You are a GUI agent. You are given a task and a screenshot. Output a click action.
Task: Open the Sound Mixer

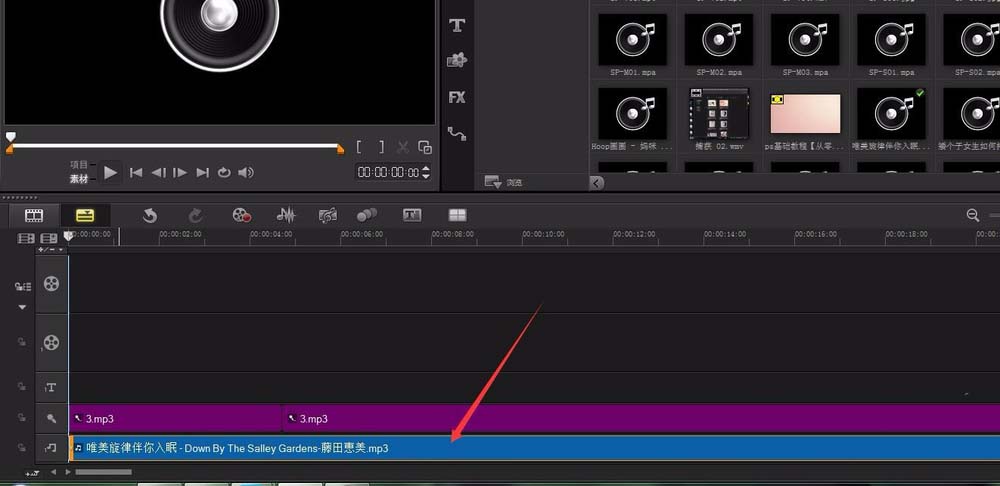[286, 216]
